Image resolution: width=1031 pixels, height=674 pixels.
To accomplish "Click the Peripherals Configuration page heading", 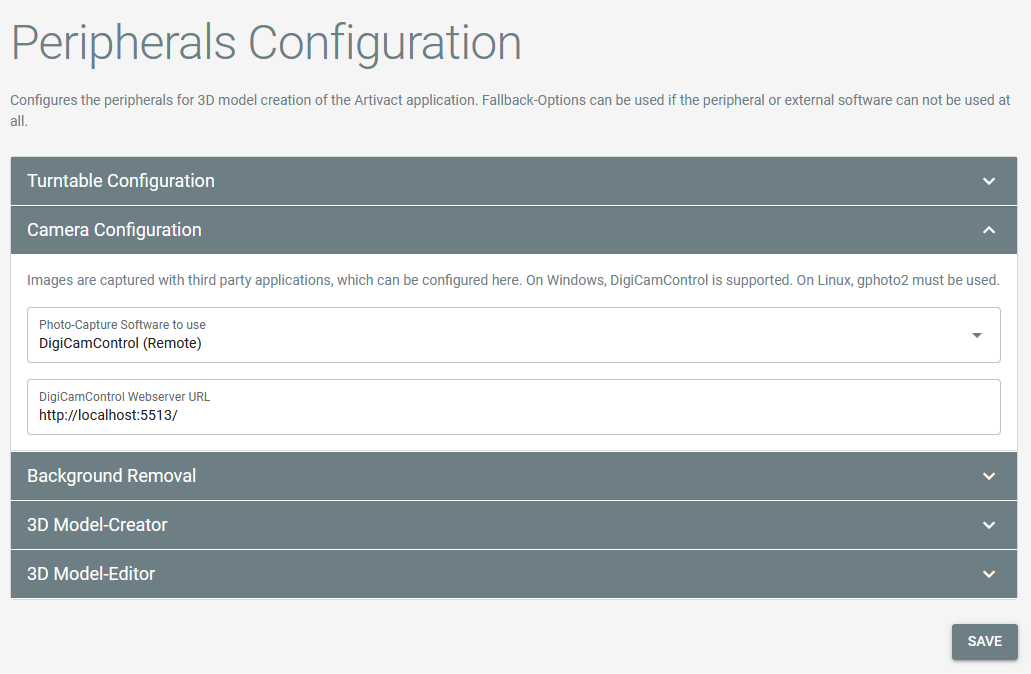I will [x=266, y=43].
